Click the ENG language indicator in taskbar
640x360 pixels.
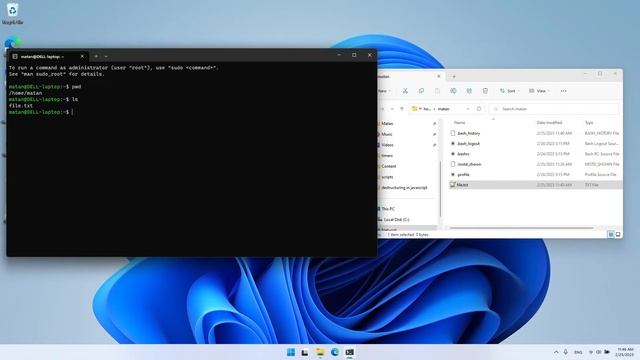coord(578,352)
